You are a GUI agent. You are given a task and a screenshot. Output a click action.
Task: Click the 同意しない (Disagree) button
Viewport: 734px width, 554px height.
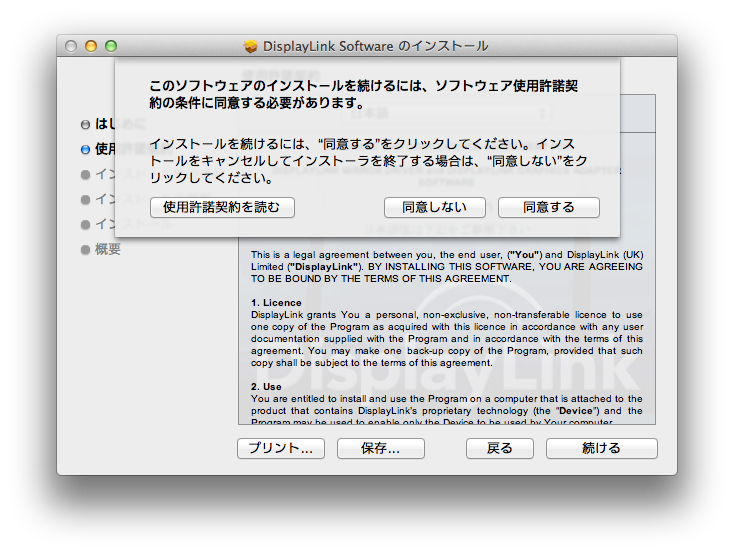(434, 207)
